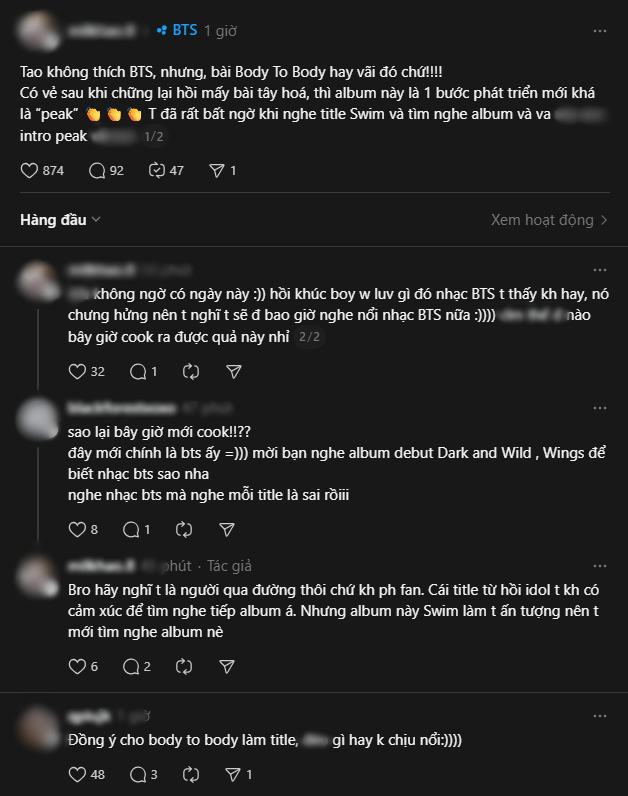
Task: Open main post author's profile picture
Action: pos(38,34)
